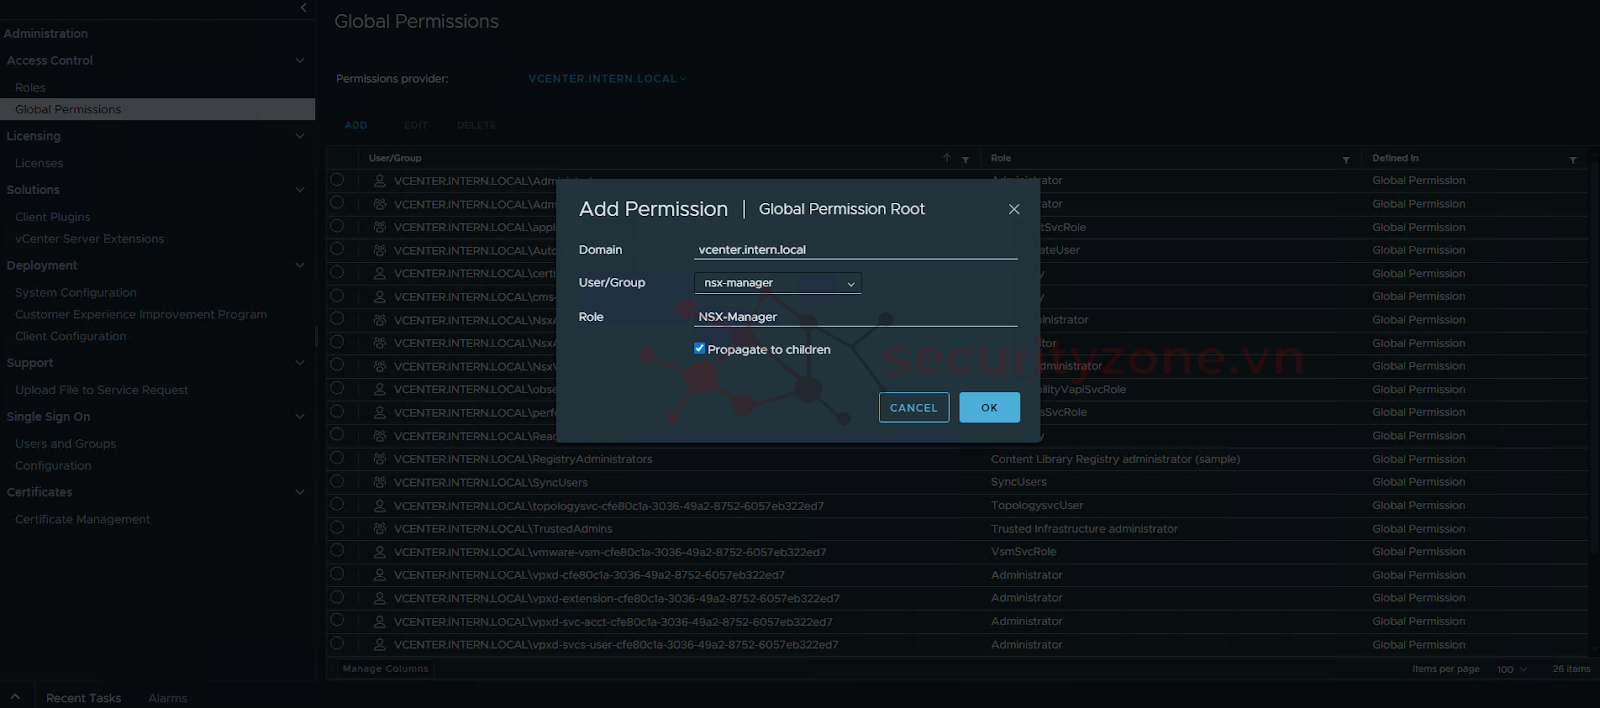
Task: Open Users and Groups in sidebar
Action: [65, 444]
